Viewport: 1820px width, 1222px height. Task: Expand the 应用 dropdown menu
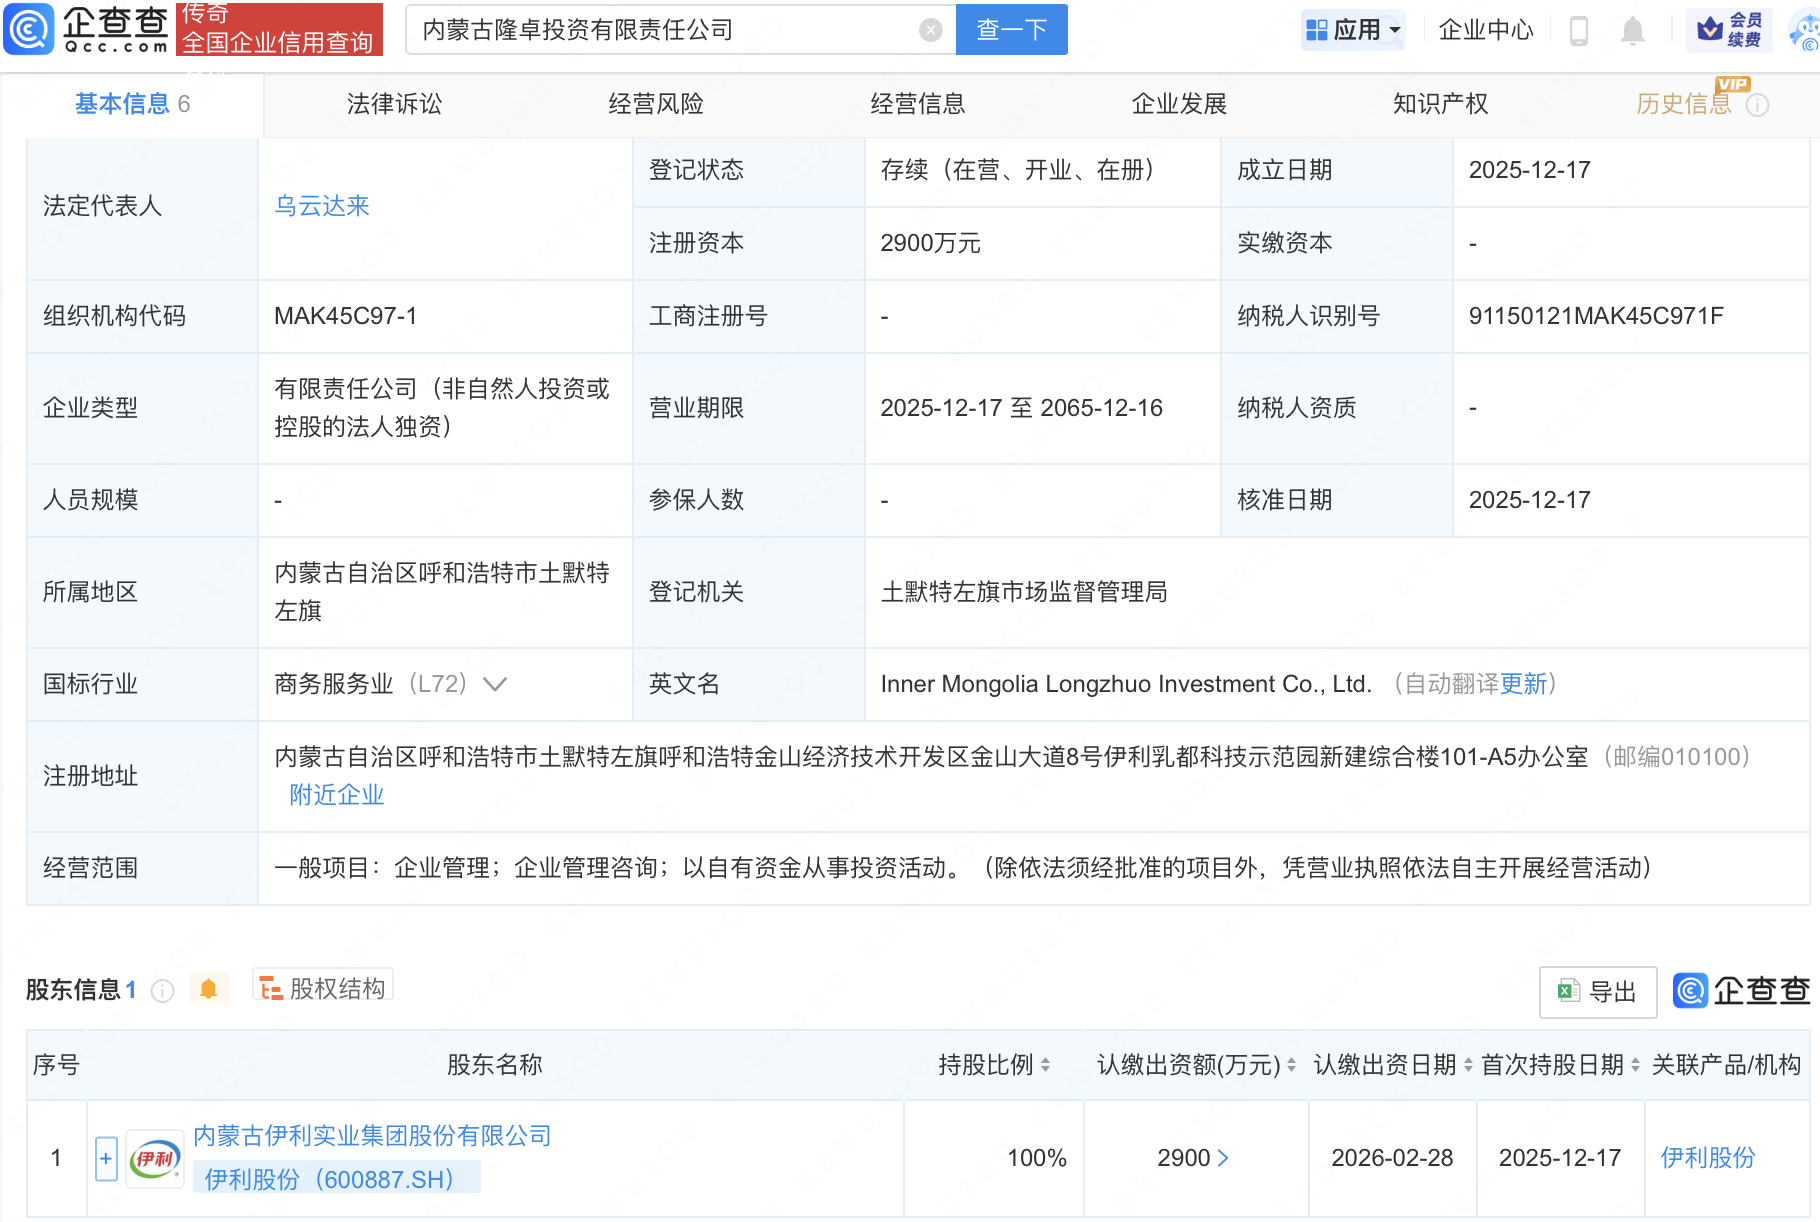[1355, 30]
